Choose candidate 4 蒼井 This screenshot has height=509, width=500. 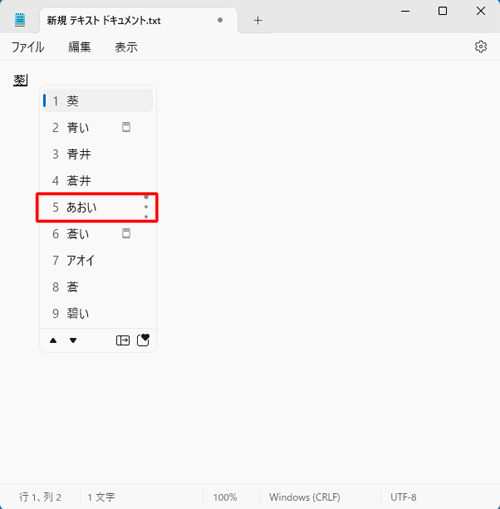(x=98, y=181)
